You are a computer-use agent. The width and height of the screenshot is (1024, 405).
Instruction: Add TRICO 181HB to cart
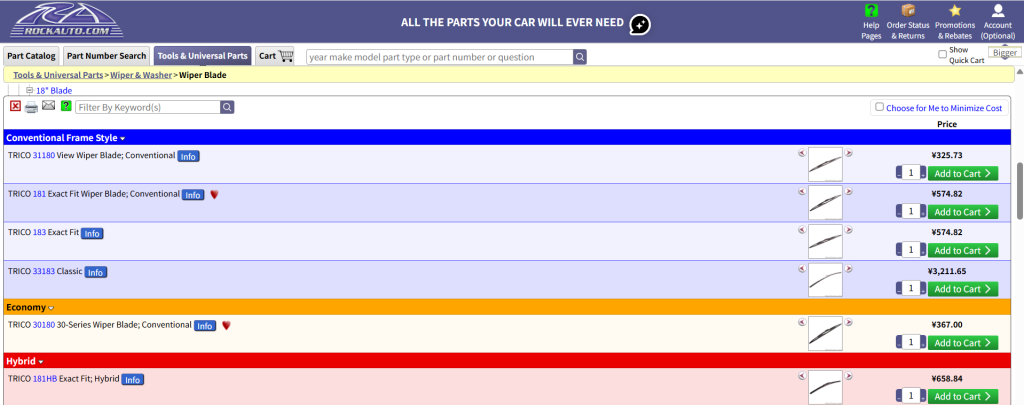(x=963, y=397)
